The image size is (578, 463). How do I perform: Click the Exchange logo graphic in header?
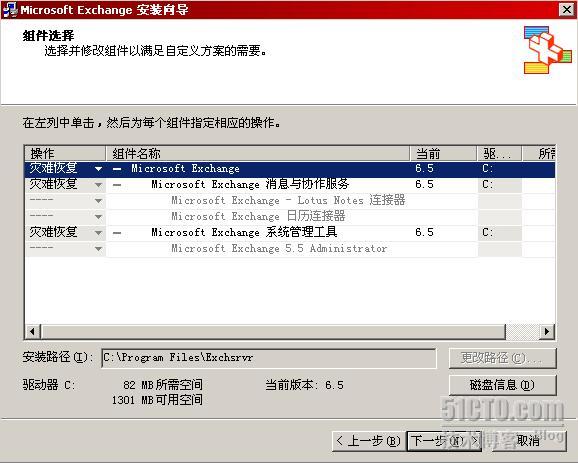click(548, 50)
